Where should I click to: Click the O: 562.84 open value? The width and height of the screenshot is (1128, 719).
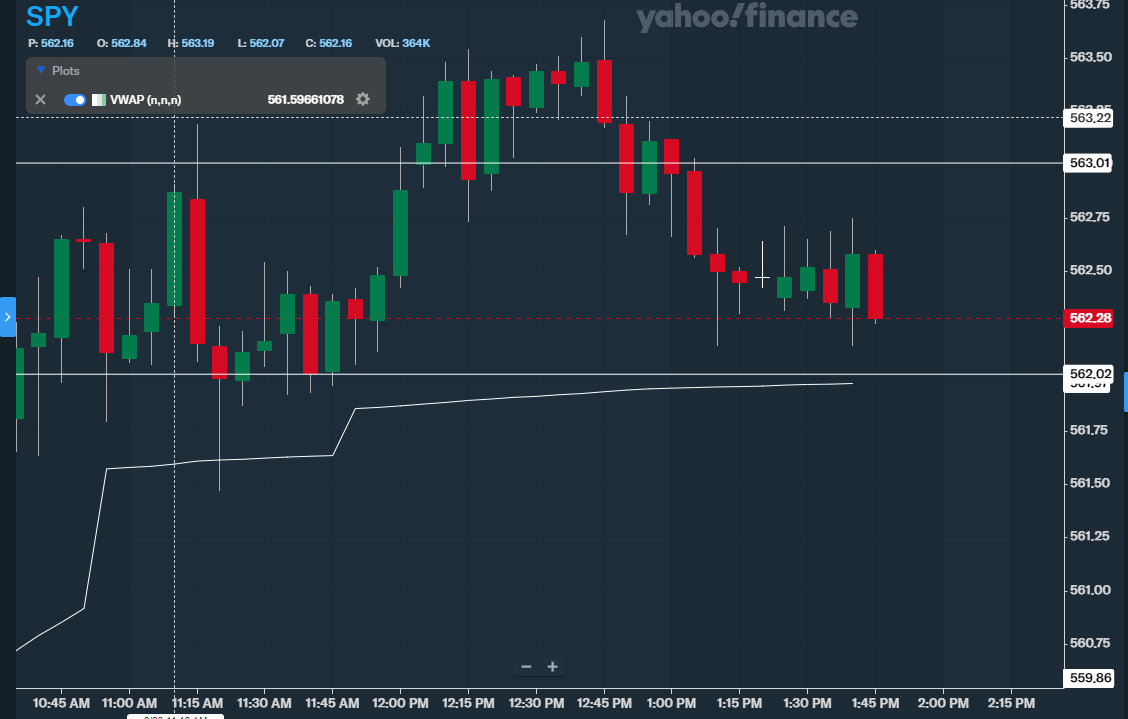point(122,43)
